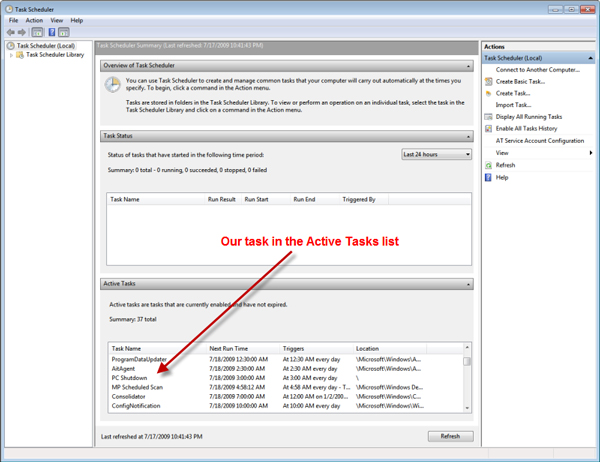Click '7/18/2009 3:00:00 AM' next run time
Image resolution: width=600 pixels, height=462 pixels.
[x=237, y=378]
